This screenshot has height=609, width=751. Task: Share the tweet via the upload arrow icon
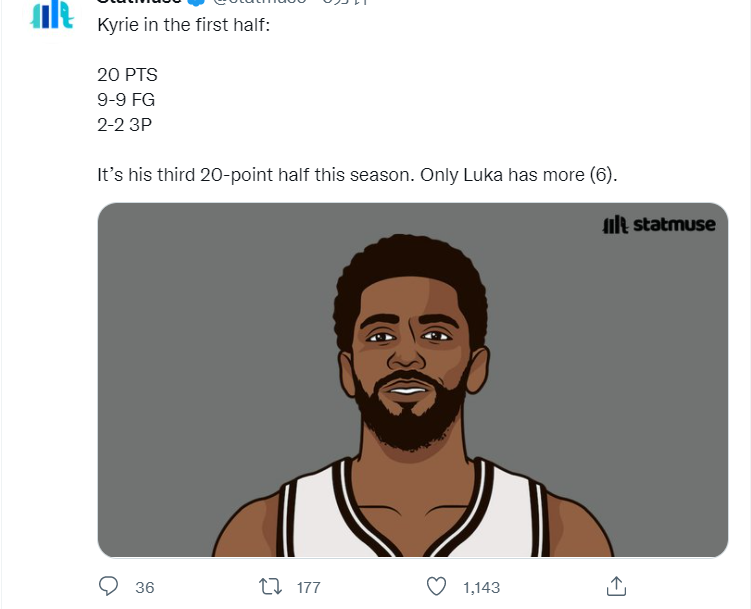pyautogui.click(x=616, y=586)
